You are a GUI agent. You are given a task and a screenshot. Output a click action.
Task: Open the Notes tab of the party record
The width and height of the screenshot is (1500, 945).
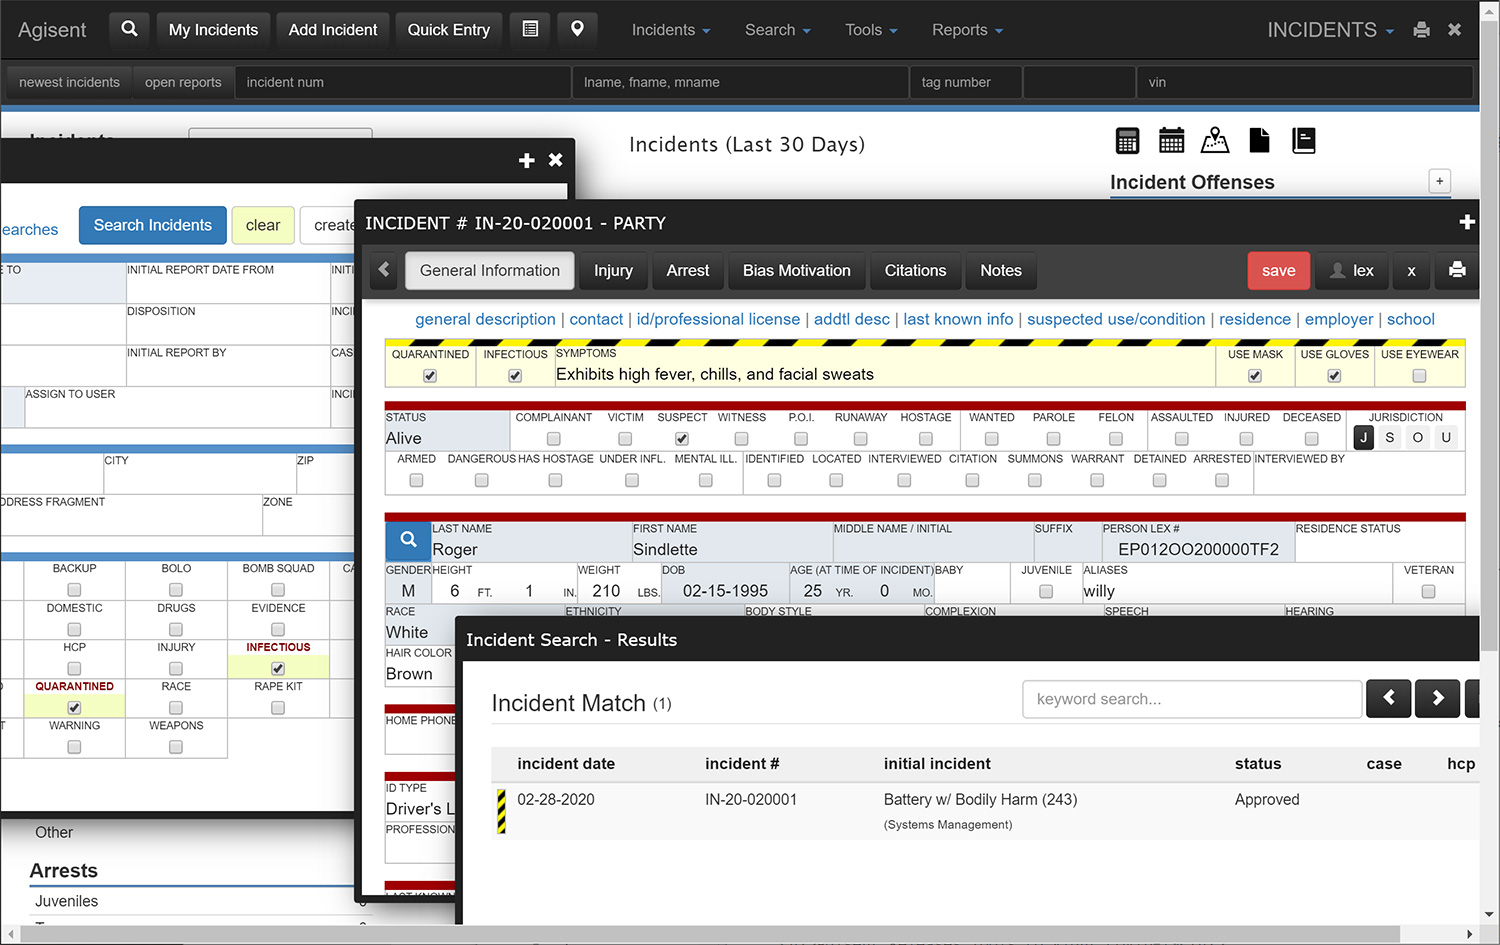[1001, 271]
